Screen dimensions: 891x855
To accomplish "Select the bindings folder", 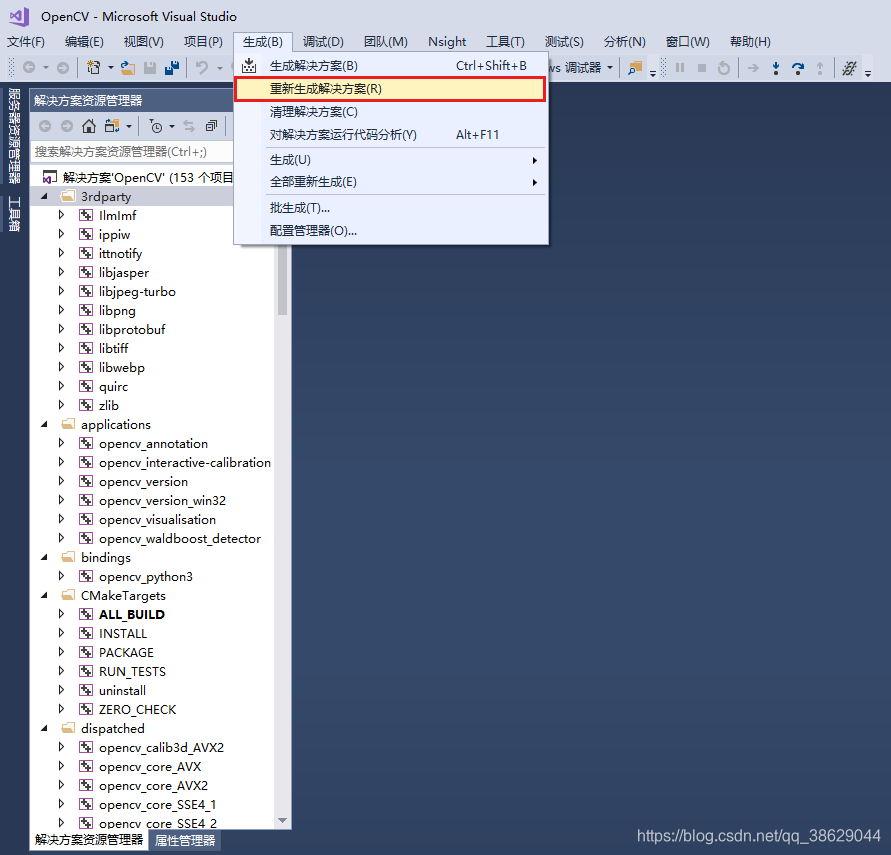I will (106, 557).
